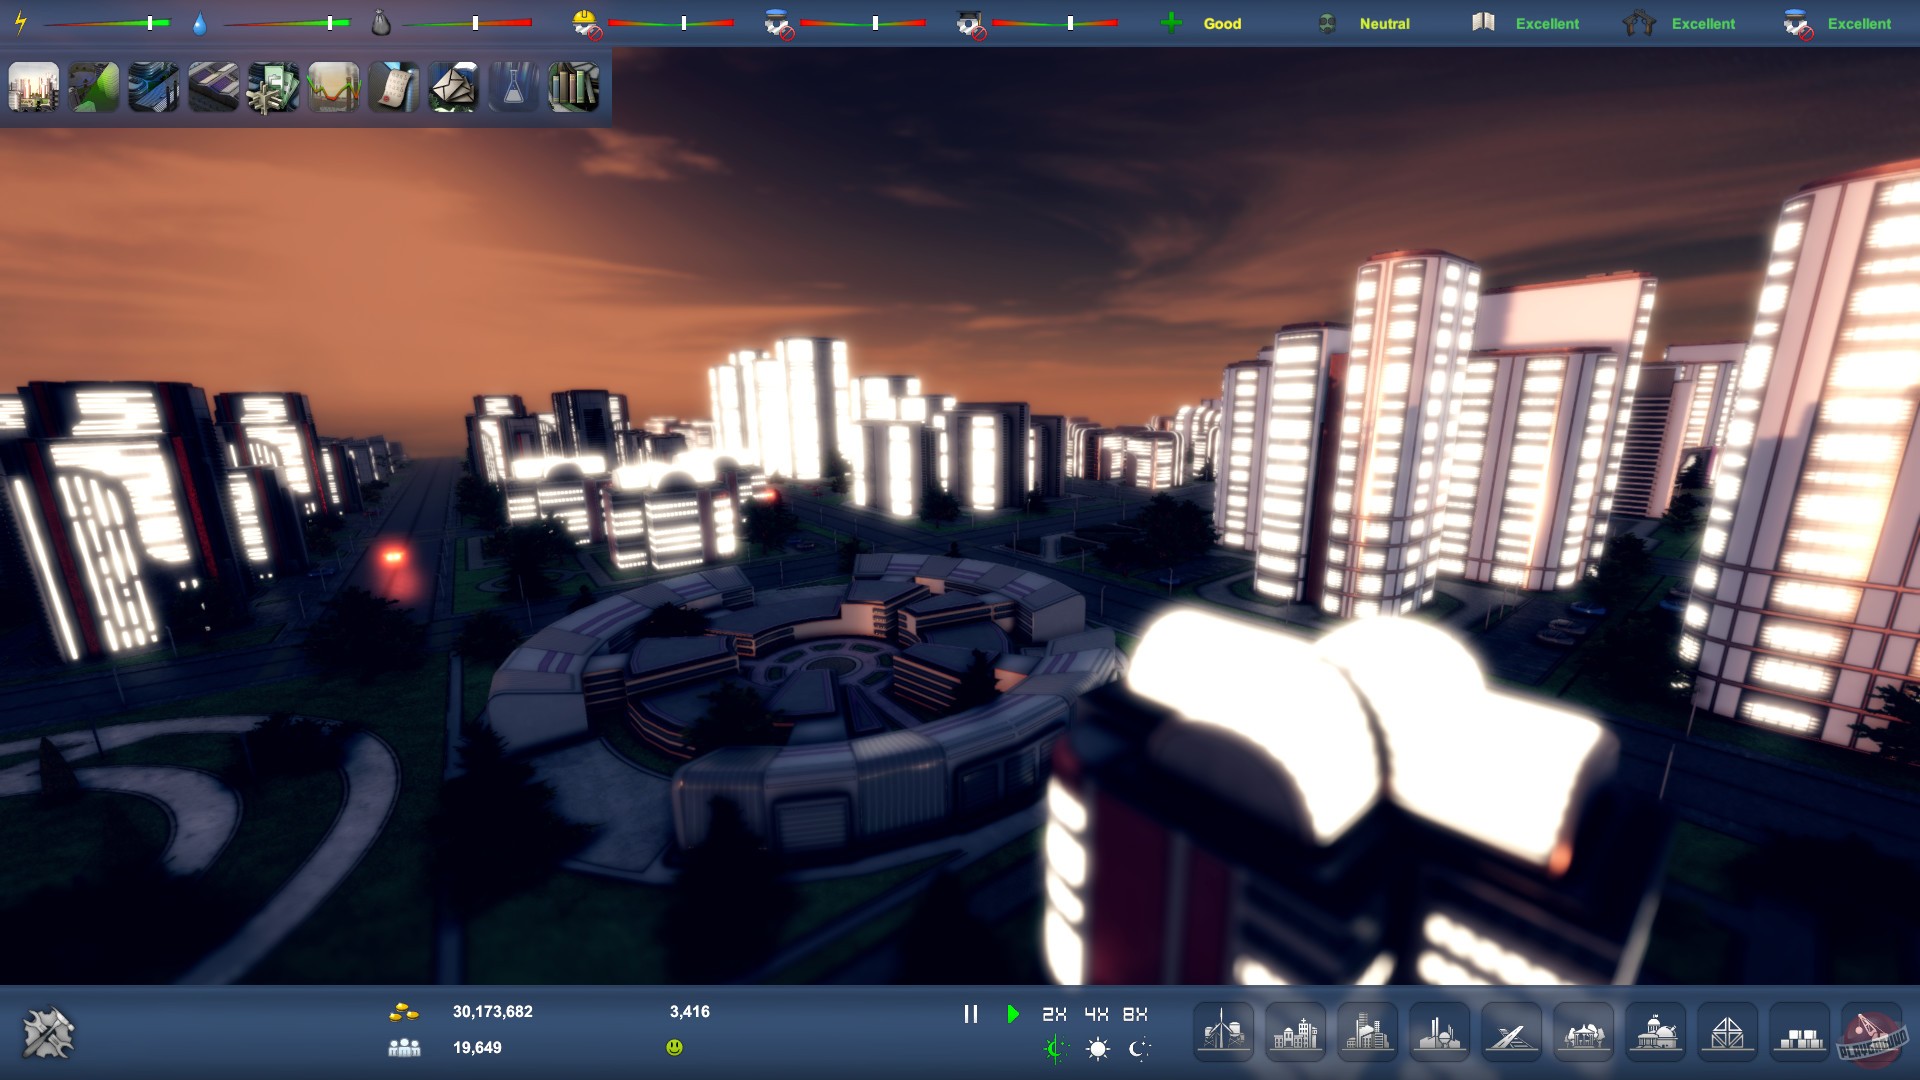Open the research flask icon
Screen dimensions: 1920x1080
(513, 87)
